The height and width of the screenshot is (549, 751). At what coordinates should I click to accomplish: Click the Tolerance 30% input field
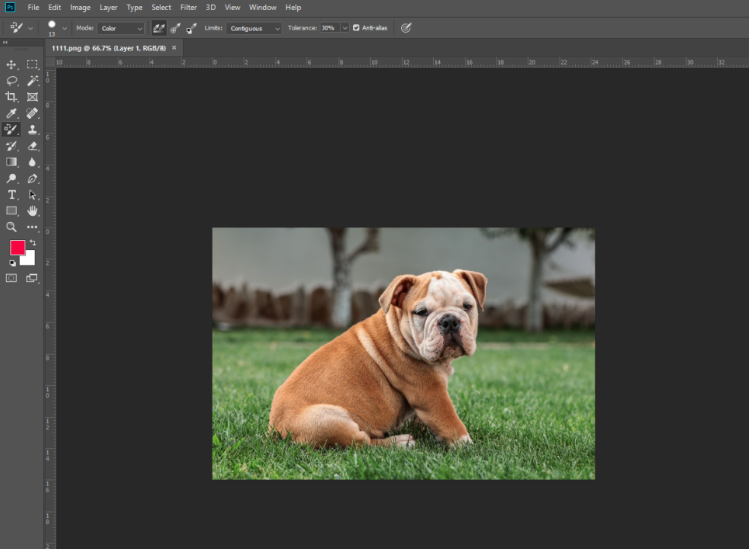330,28
